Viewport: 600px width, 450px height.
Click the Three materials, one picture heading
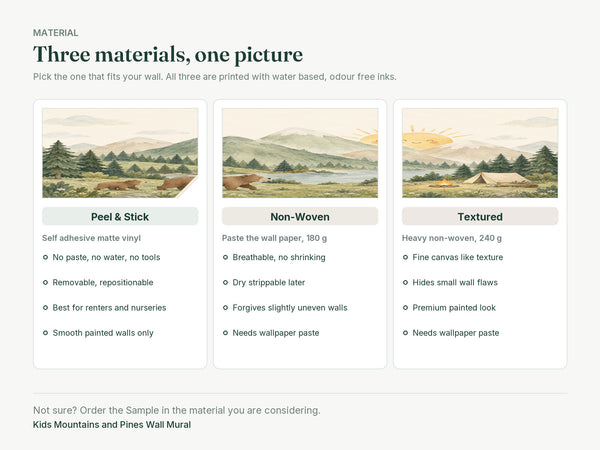pos(168,54)
